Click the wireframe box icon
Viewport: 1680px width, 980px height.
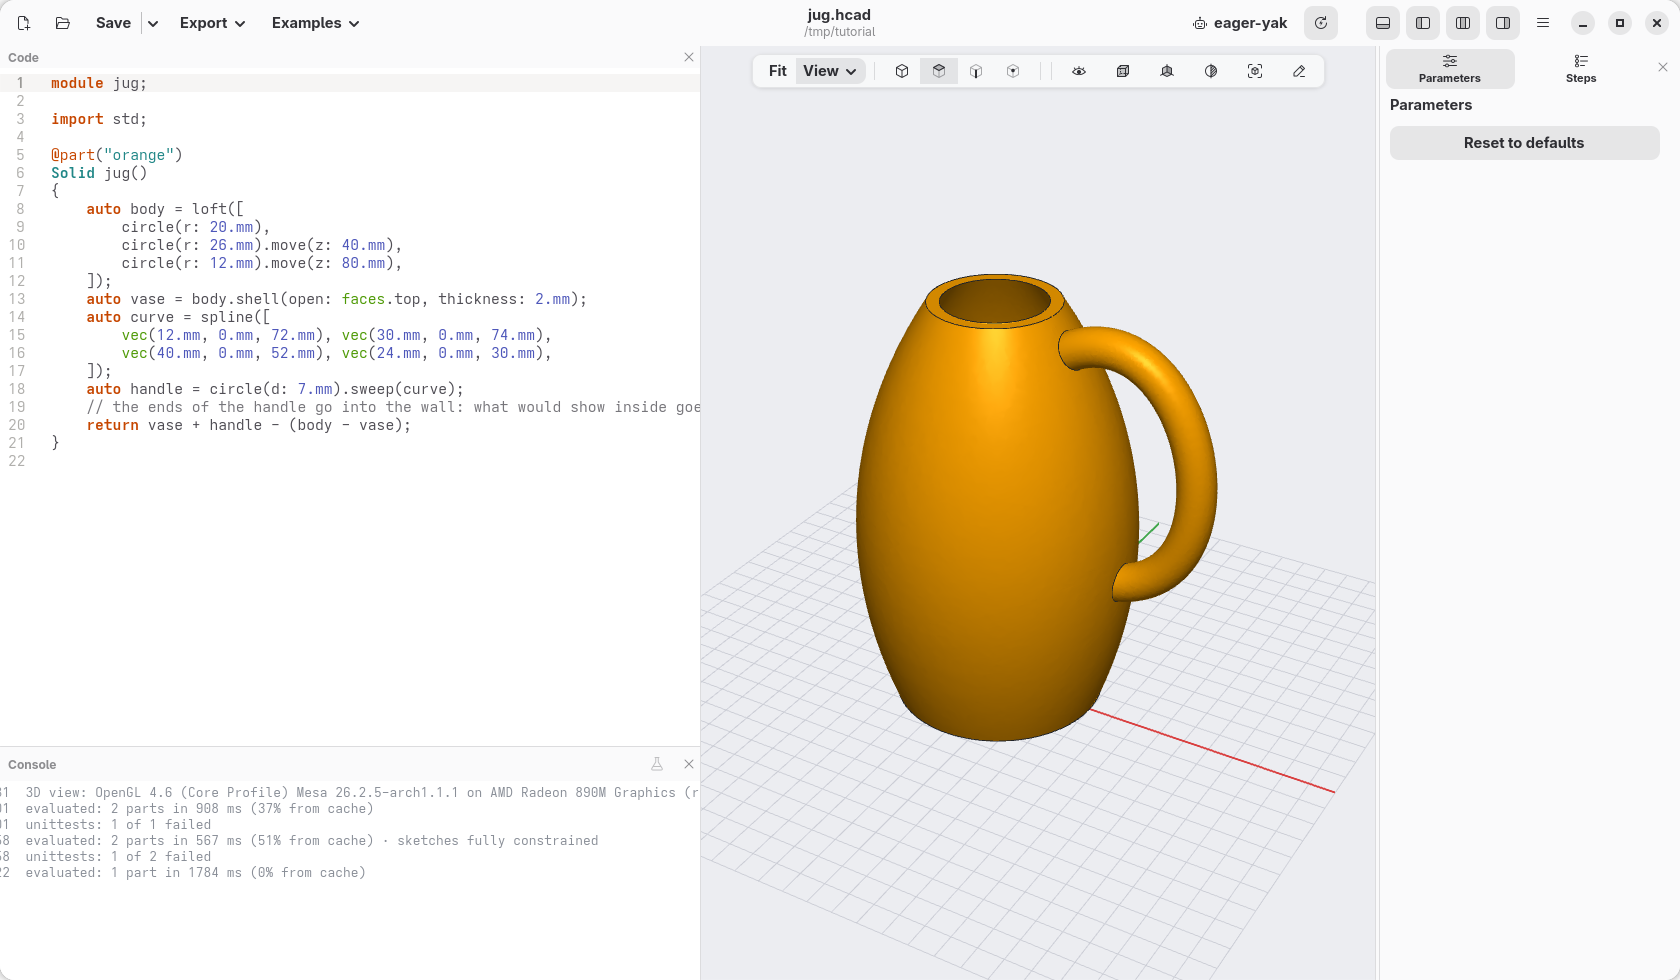tap(1123, 71)
